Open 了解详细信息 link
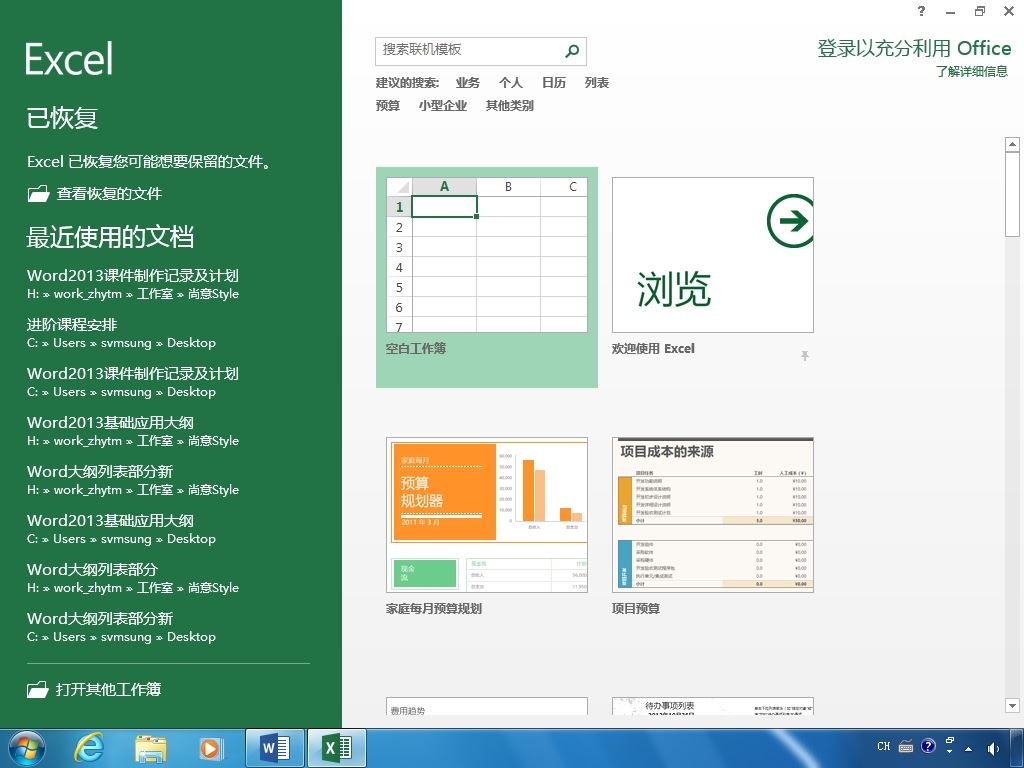Screen dimensions: 1024x768 tap(972, 72)
